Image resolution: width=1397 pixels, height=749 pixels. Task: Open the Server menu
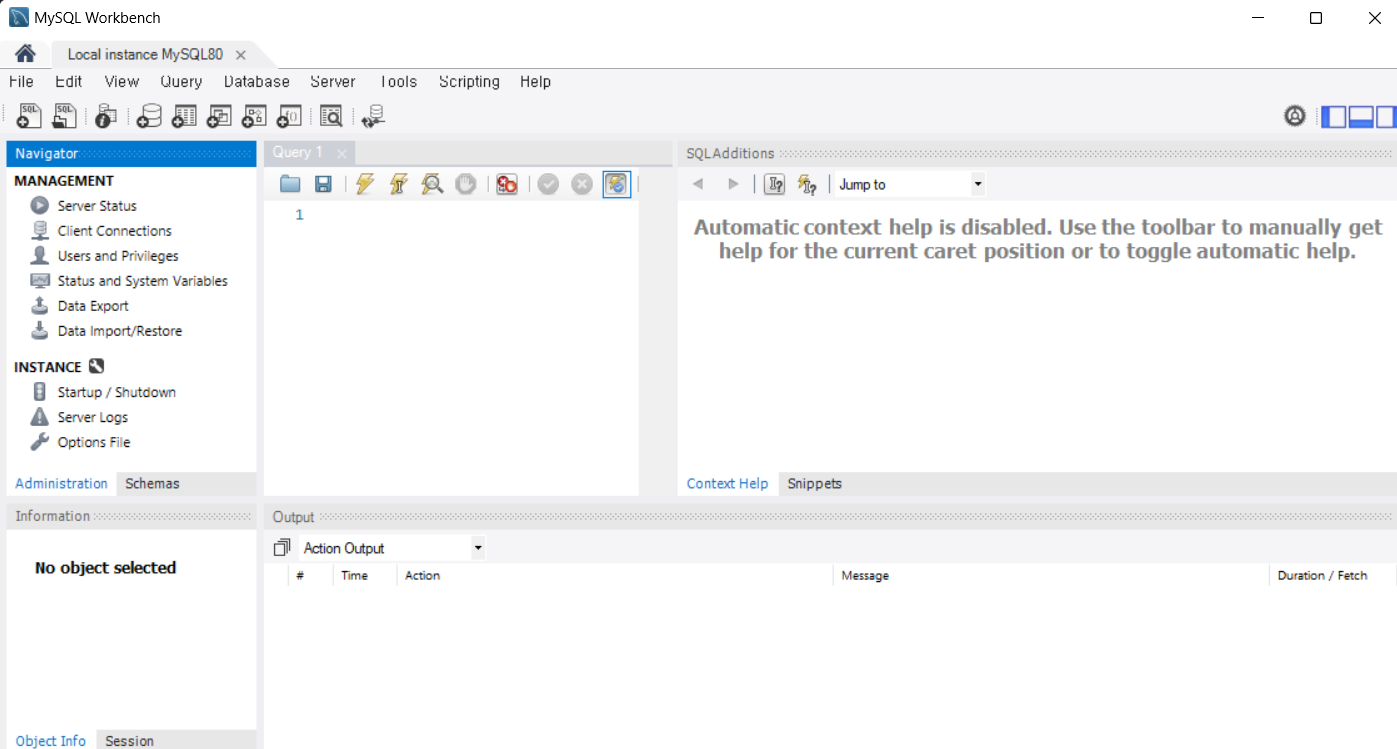point(333,82)
